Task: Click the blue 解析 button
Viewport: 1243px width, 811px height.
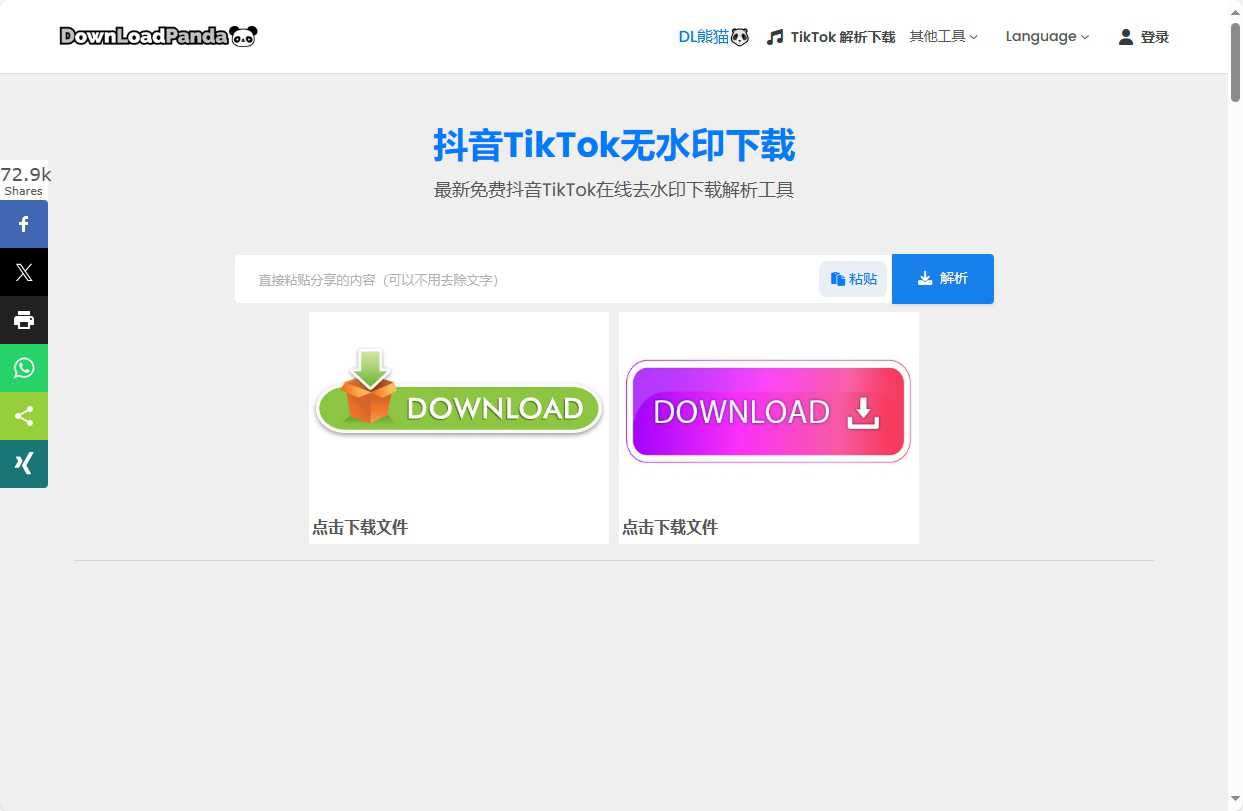Action: pyautogui.click(x=943, y=279)
